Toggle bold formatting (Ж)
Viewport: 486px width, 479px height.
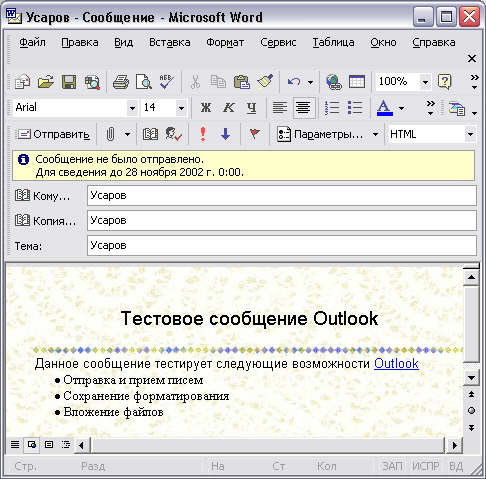[x=206, y=108]
